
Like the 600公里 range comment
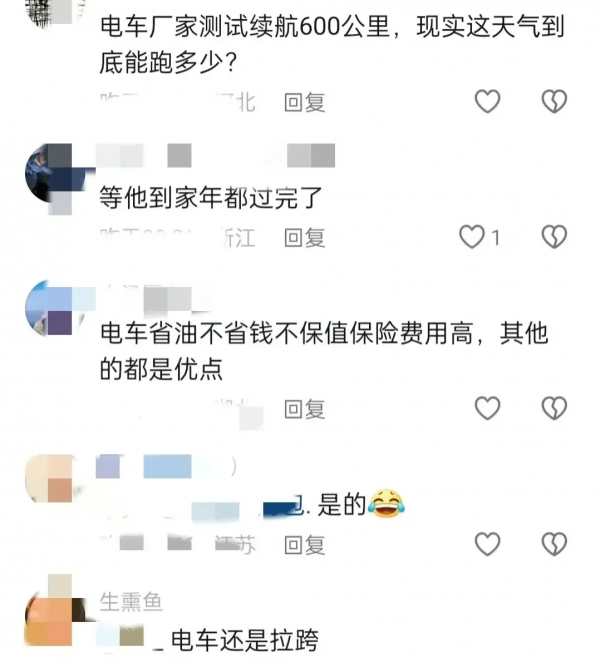pos(488,102)
